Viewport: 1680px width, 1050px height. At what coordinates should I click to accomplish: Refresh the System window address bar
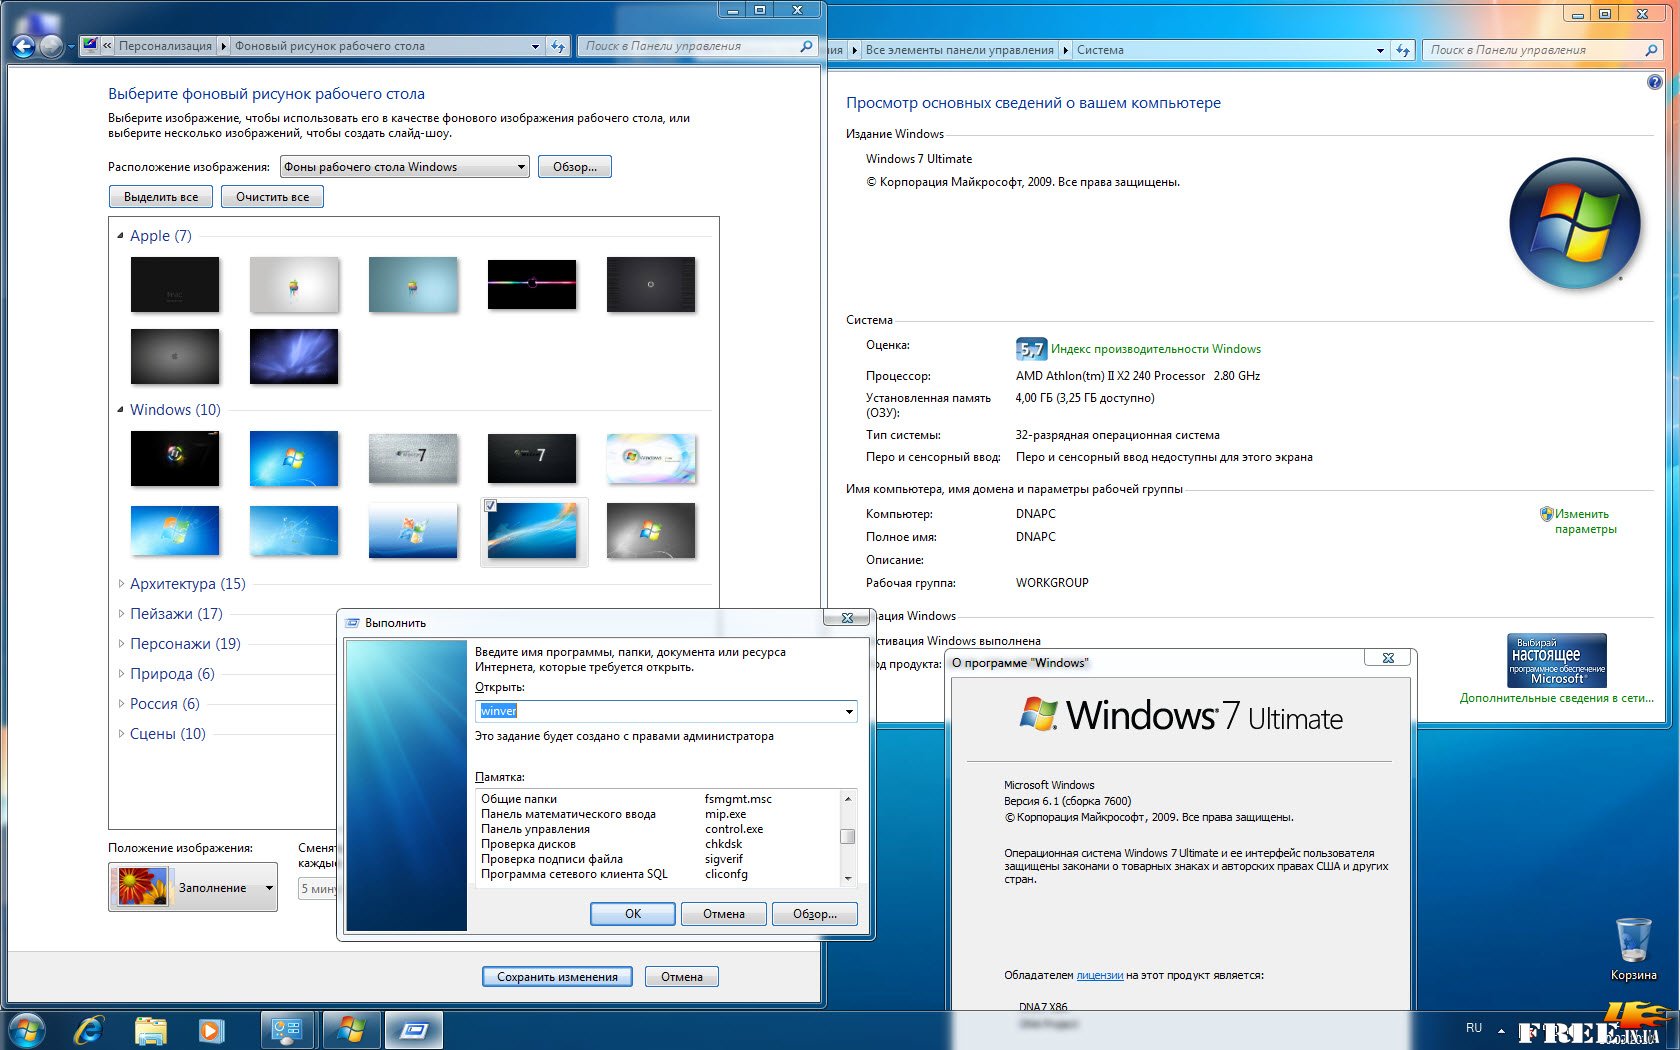[1403, 50]
